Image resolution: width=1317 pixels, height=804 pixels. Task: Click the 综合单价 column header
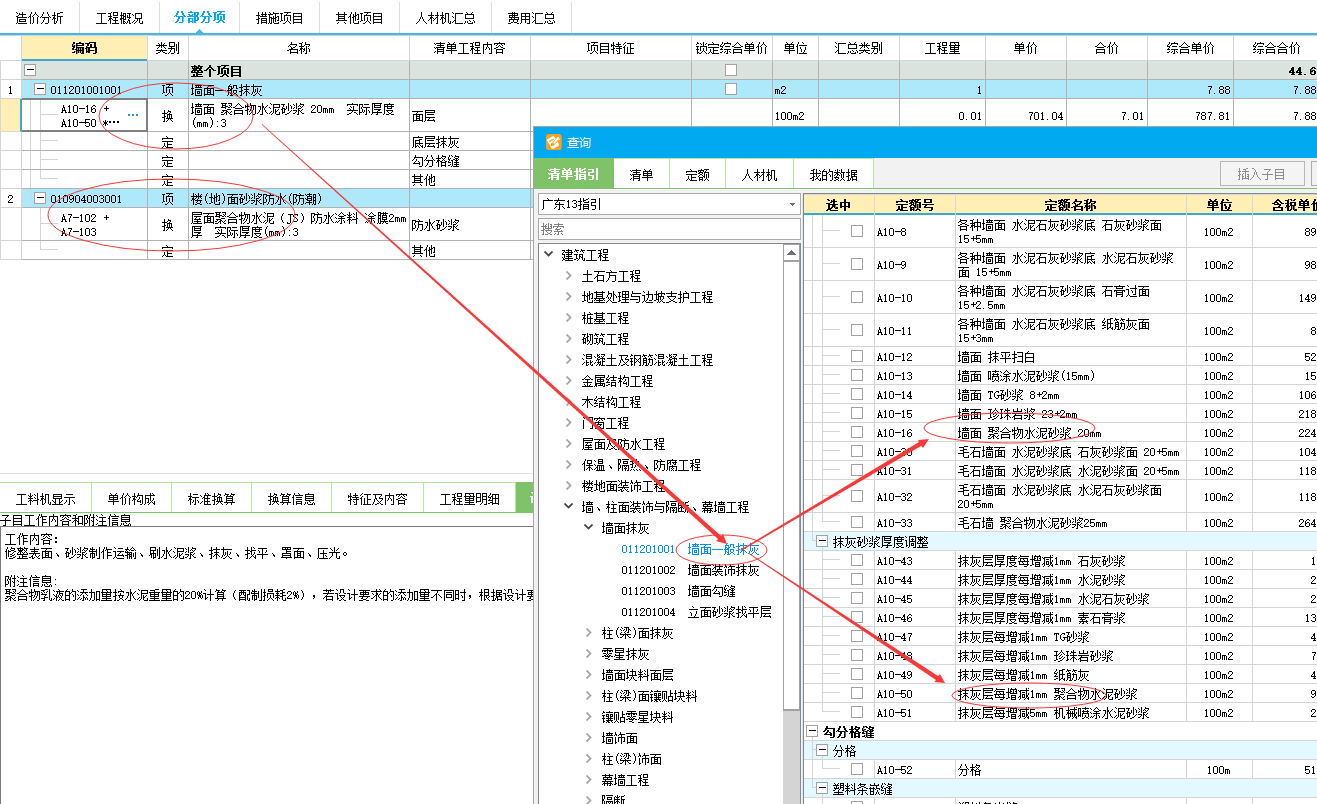click(1191, 47)
